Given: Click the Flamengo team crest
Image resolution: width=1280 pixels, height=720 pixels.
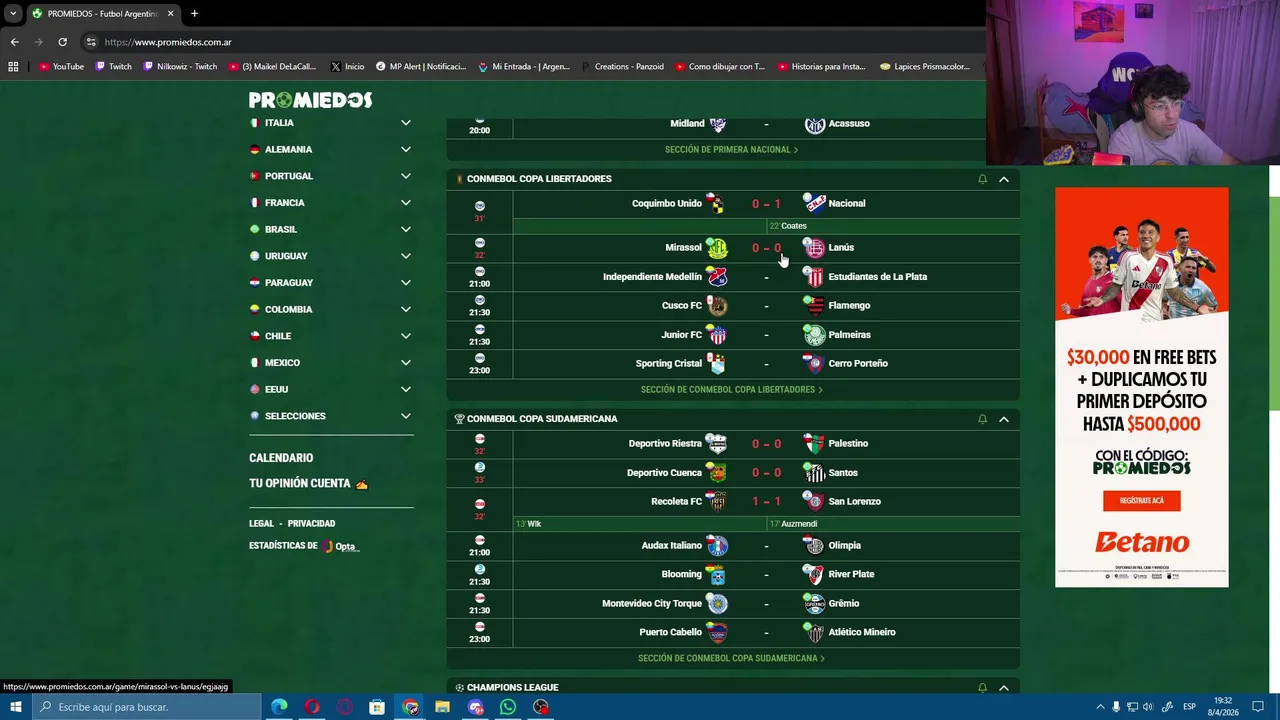Looking at the screenshot, I should click(x=815, y=306).
